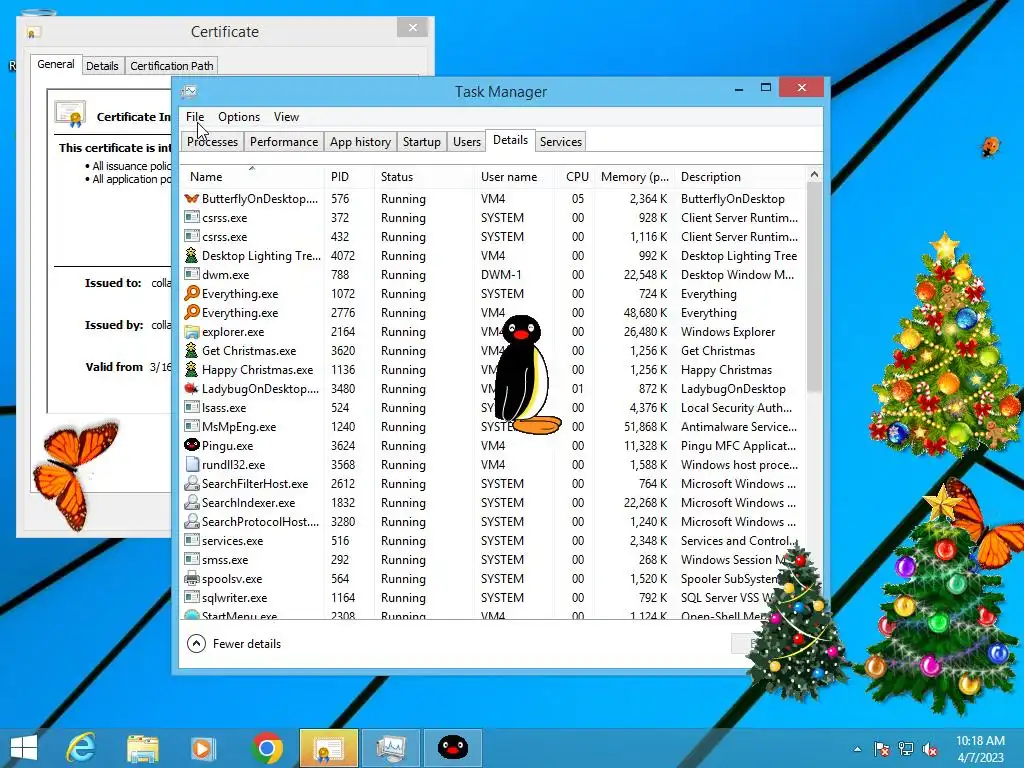Collapse Task Manager with Fewer details

[234, 644]
